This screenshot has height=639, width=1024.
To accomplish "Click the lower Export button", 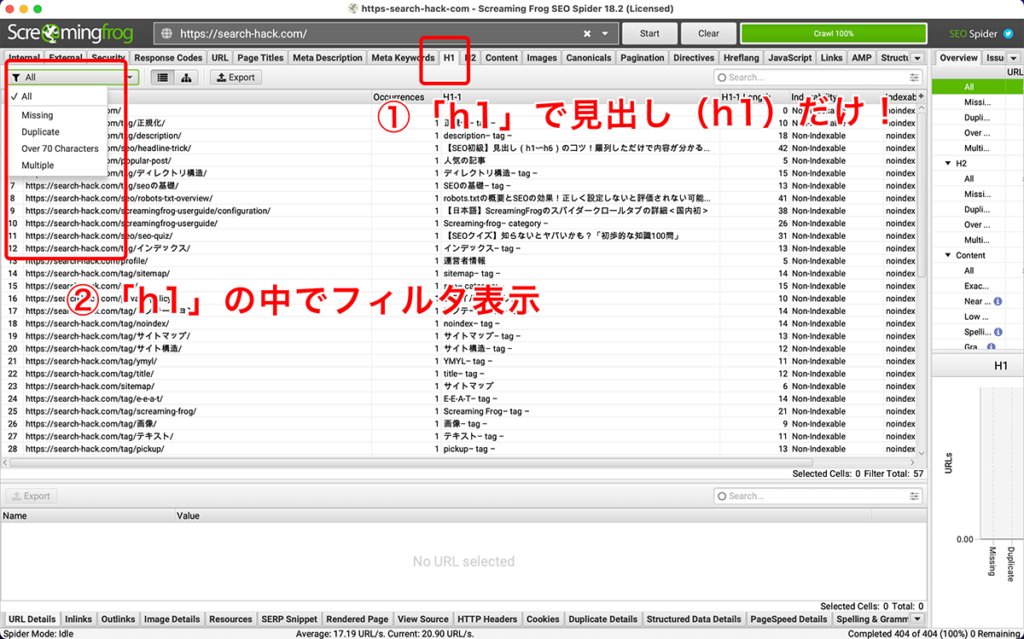I will tap(31, 496).
